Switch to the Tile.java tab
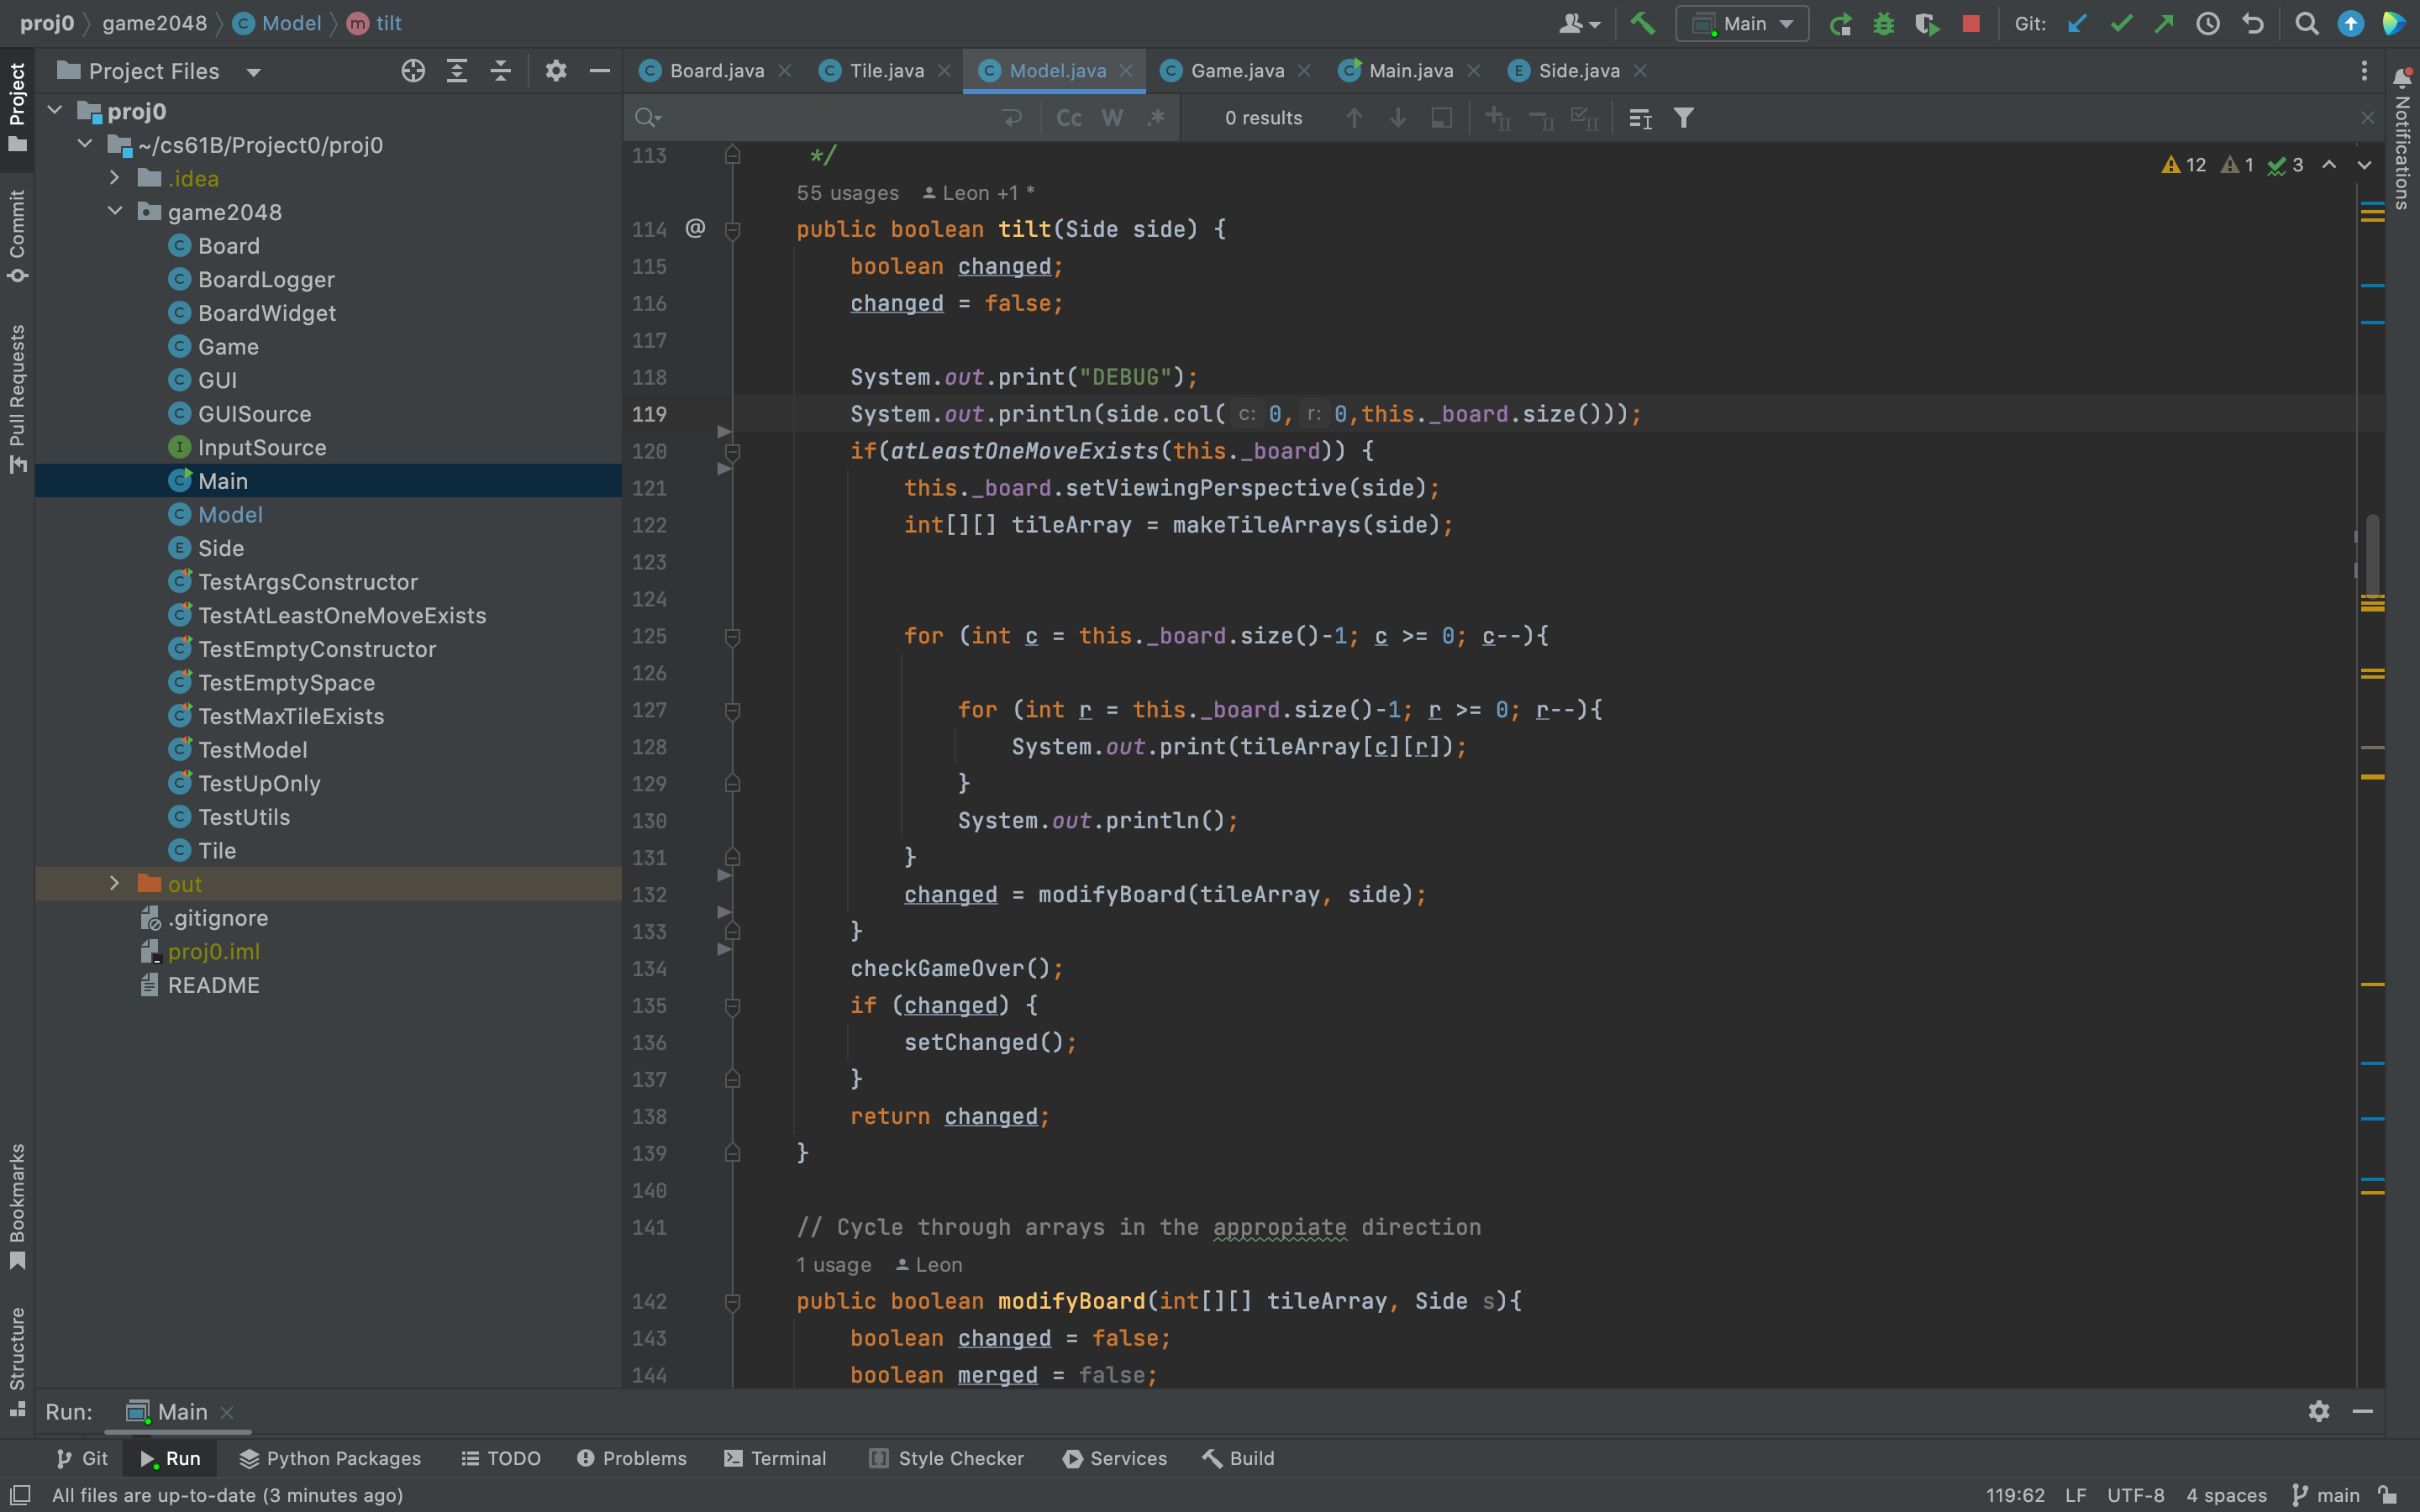 tap(885, 71)
